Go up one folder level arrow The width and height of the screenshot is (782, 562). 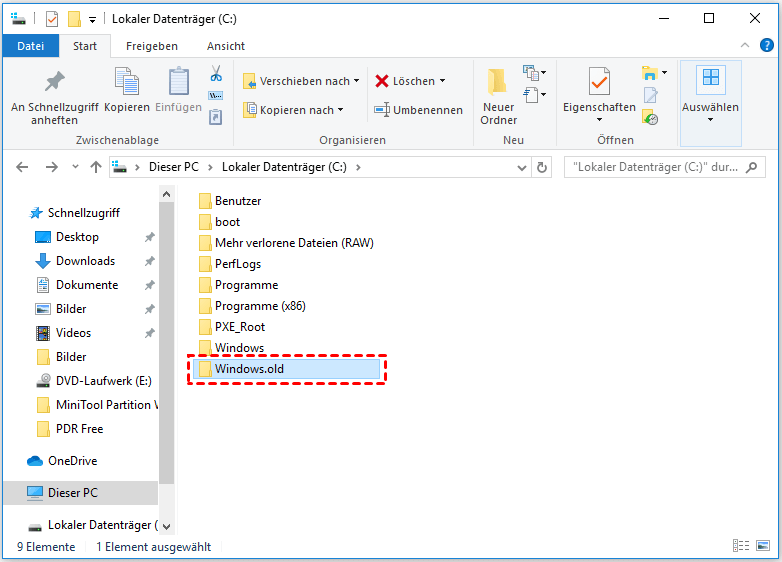96,167
